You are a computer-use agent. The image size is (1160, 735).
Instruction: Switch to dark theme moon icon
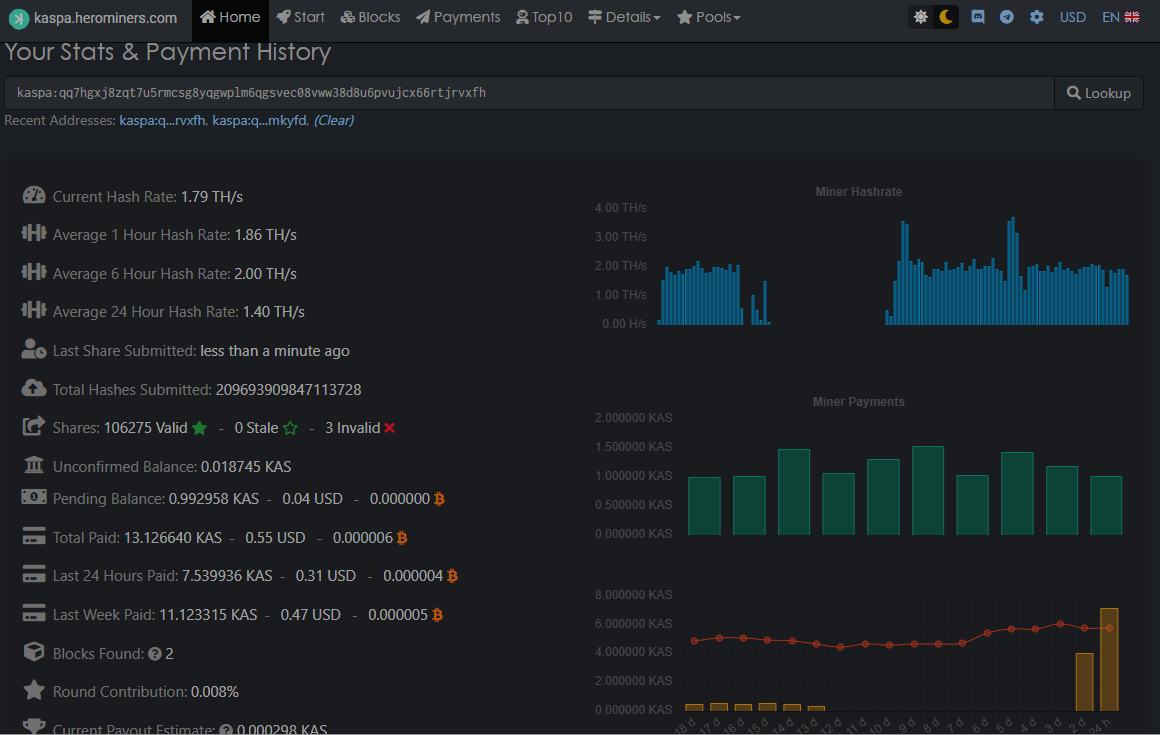(x=946, y=17)
